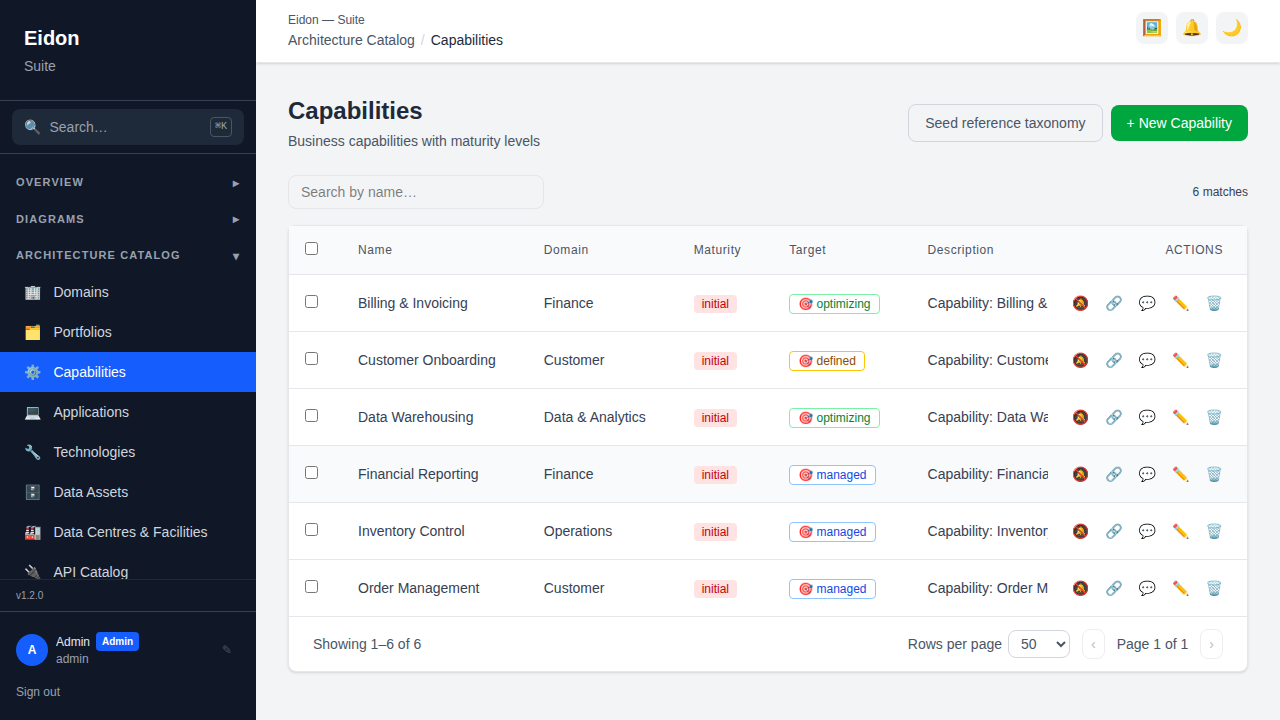The image size is (1280, 720).
Task: Edit Data Warehousing with pencil icon
Action: tap(1181, 417)
